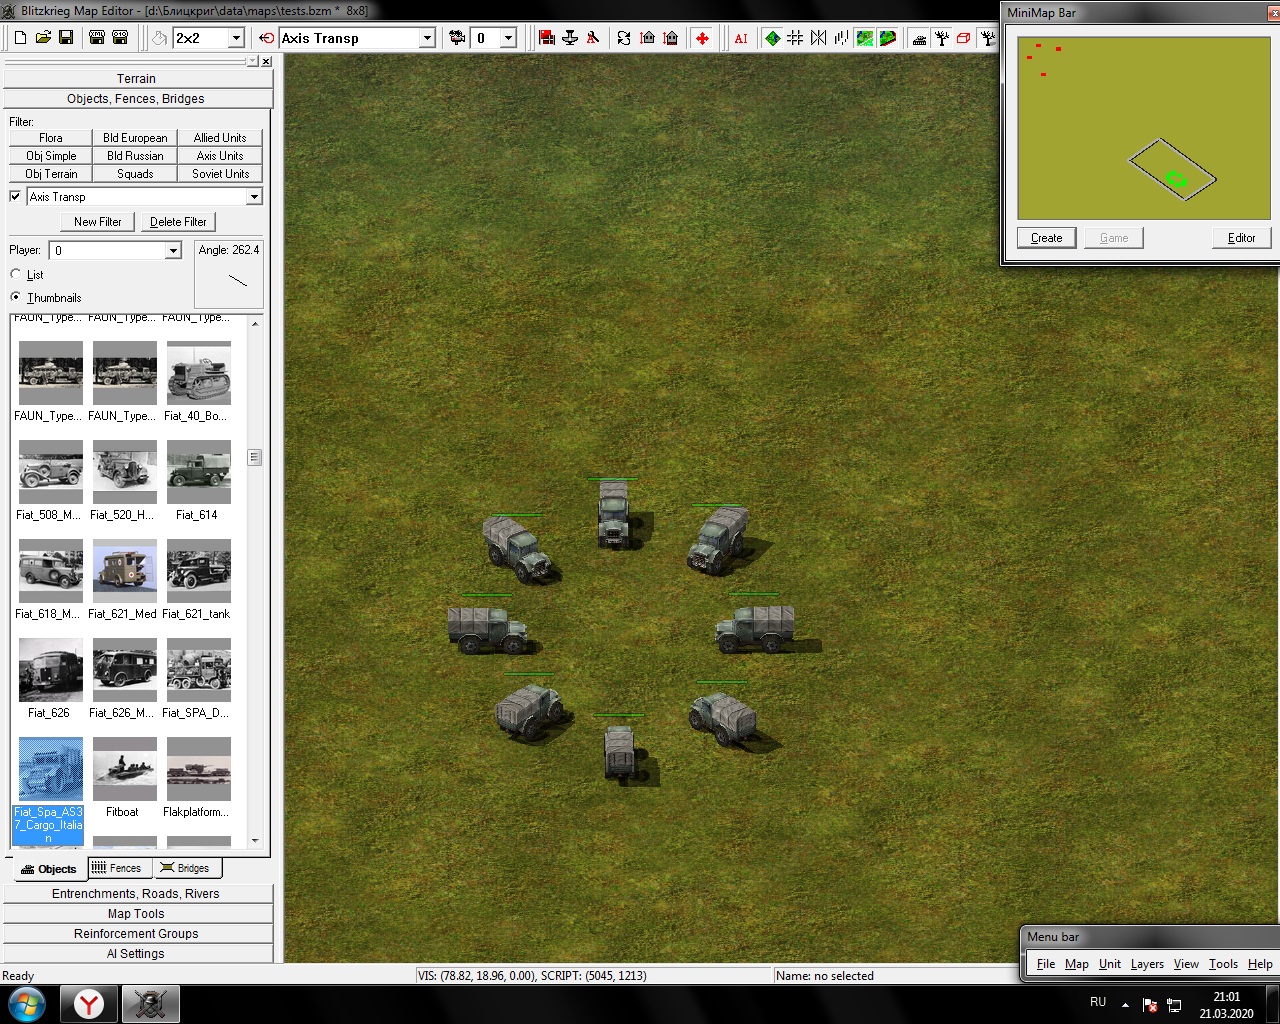The image size is (1280, 1024).
Task: Click the red grid toolbar icon
Action: pos(547,38)
